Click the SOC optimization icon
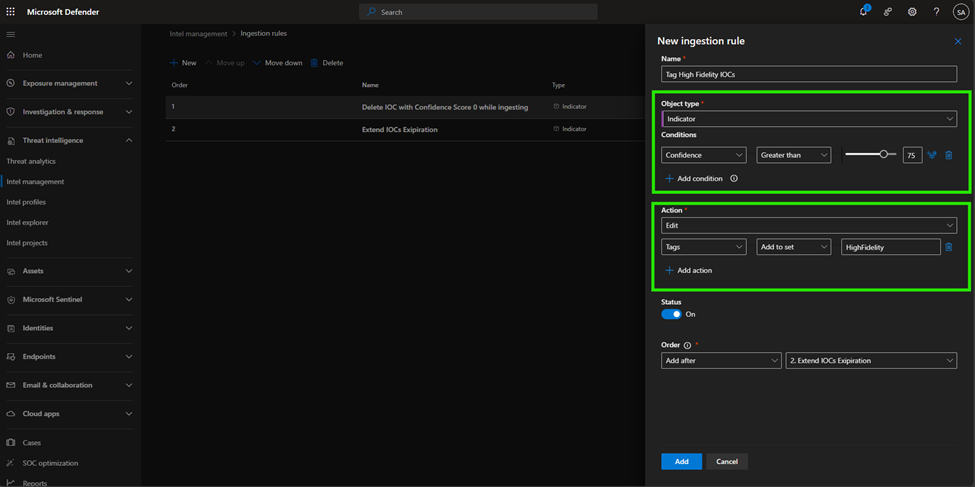The width and height of the screenshot is (975, 487). click(11, 463)
